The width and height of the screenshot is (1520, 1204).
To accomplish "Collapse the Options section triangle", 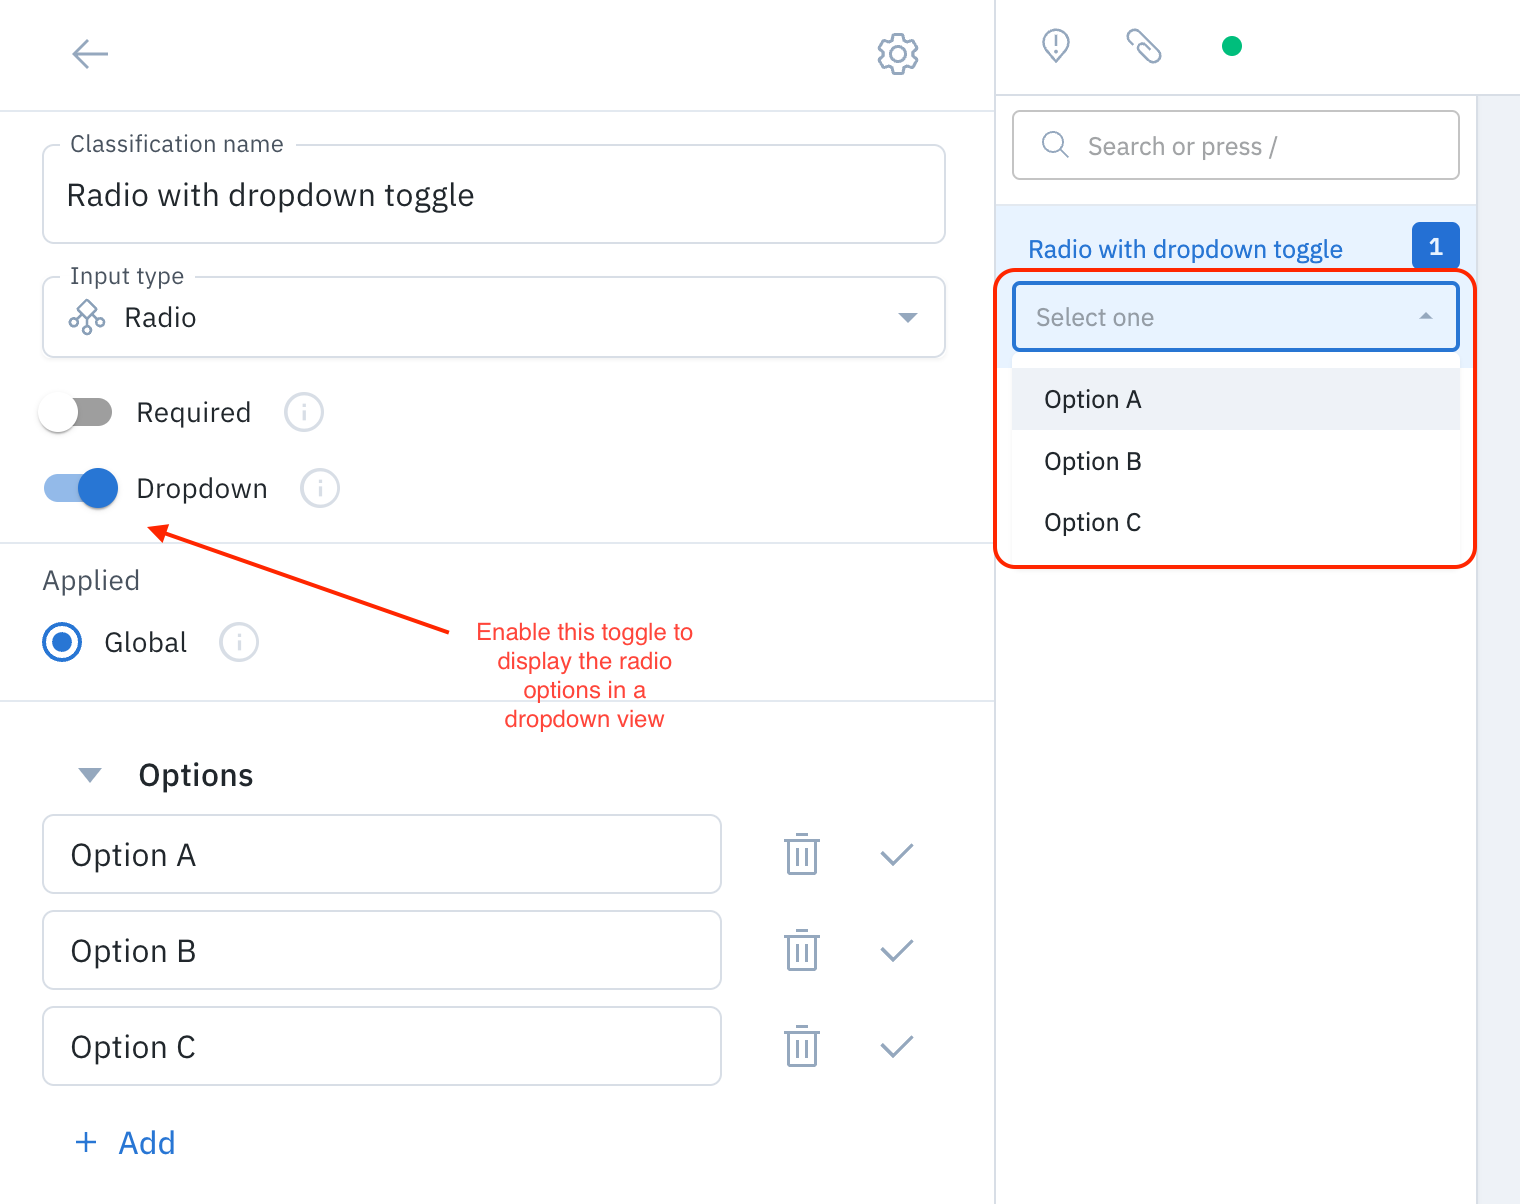I will 90,775.
